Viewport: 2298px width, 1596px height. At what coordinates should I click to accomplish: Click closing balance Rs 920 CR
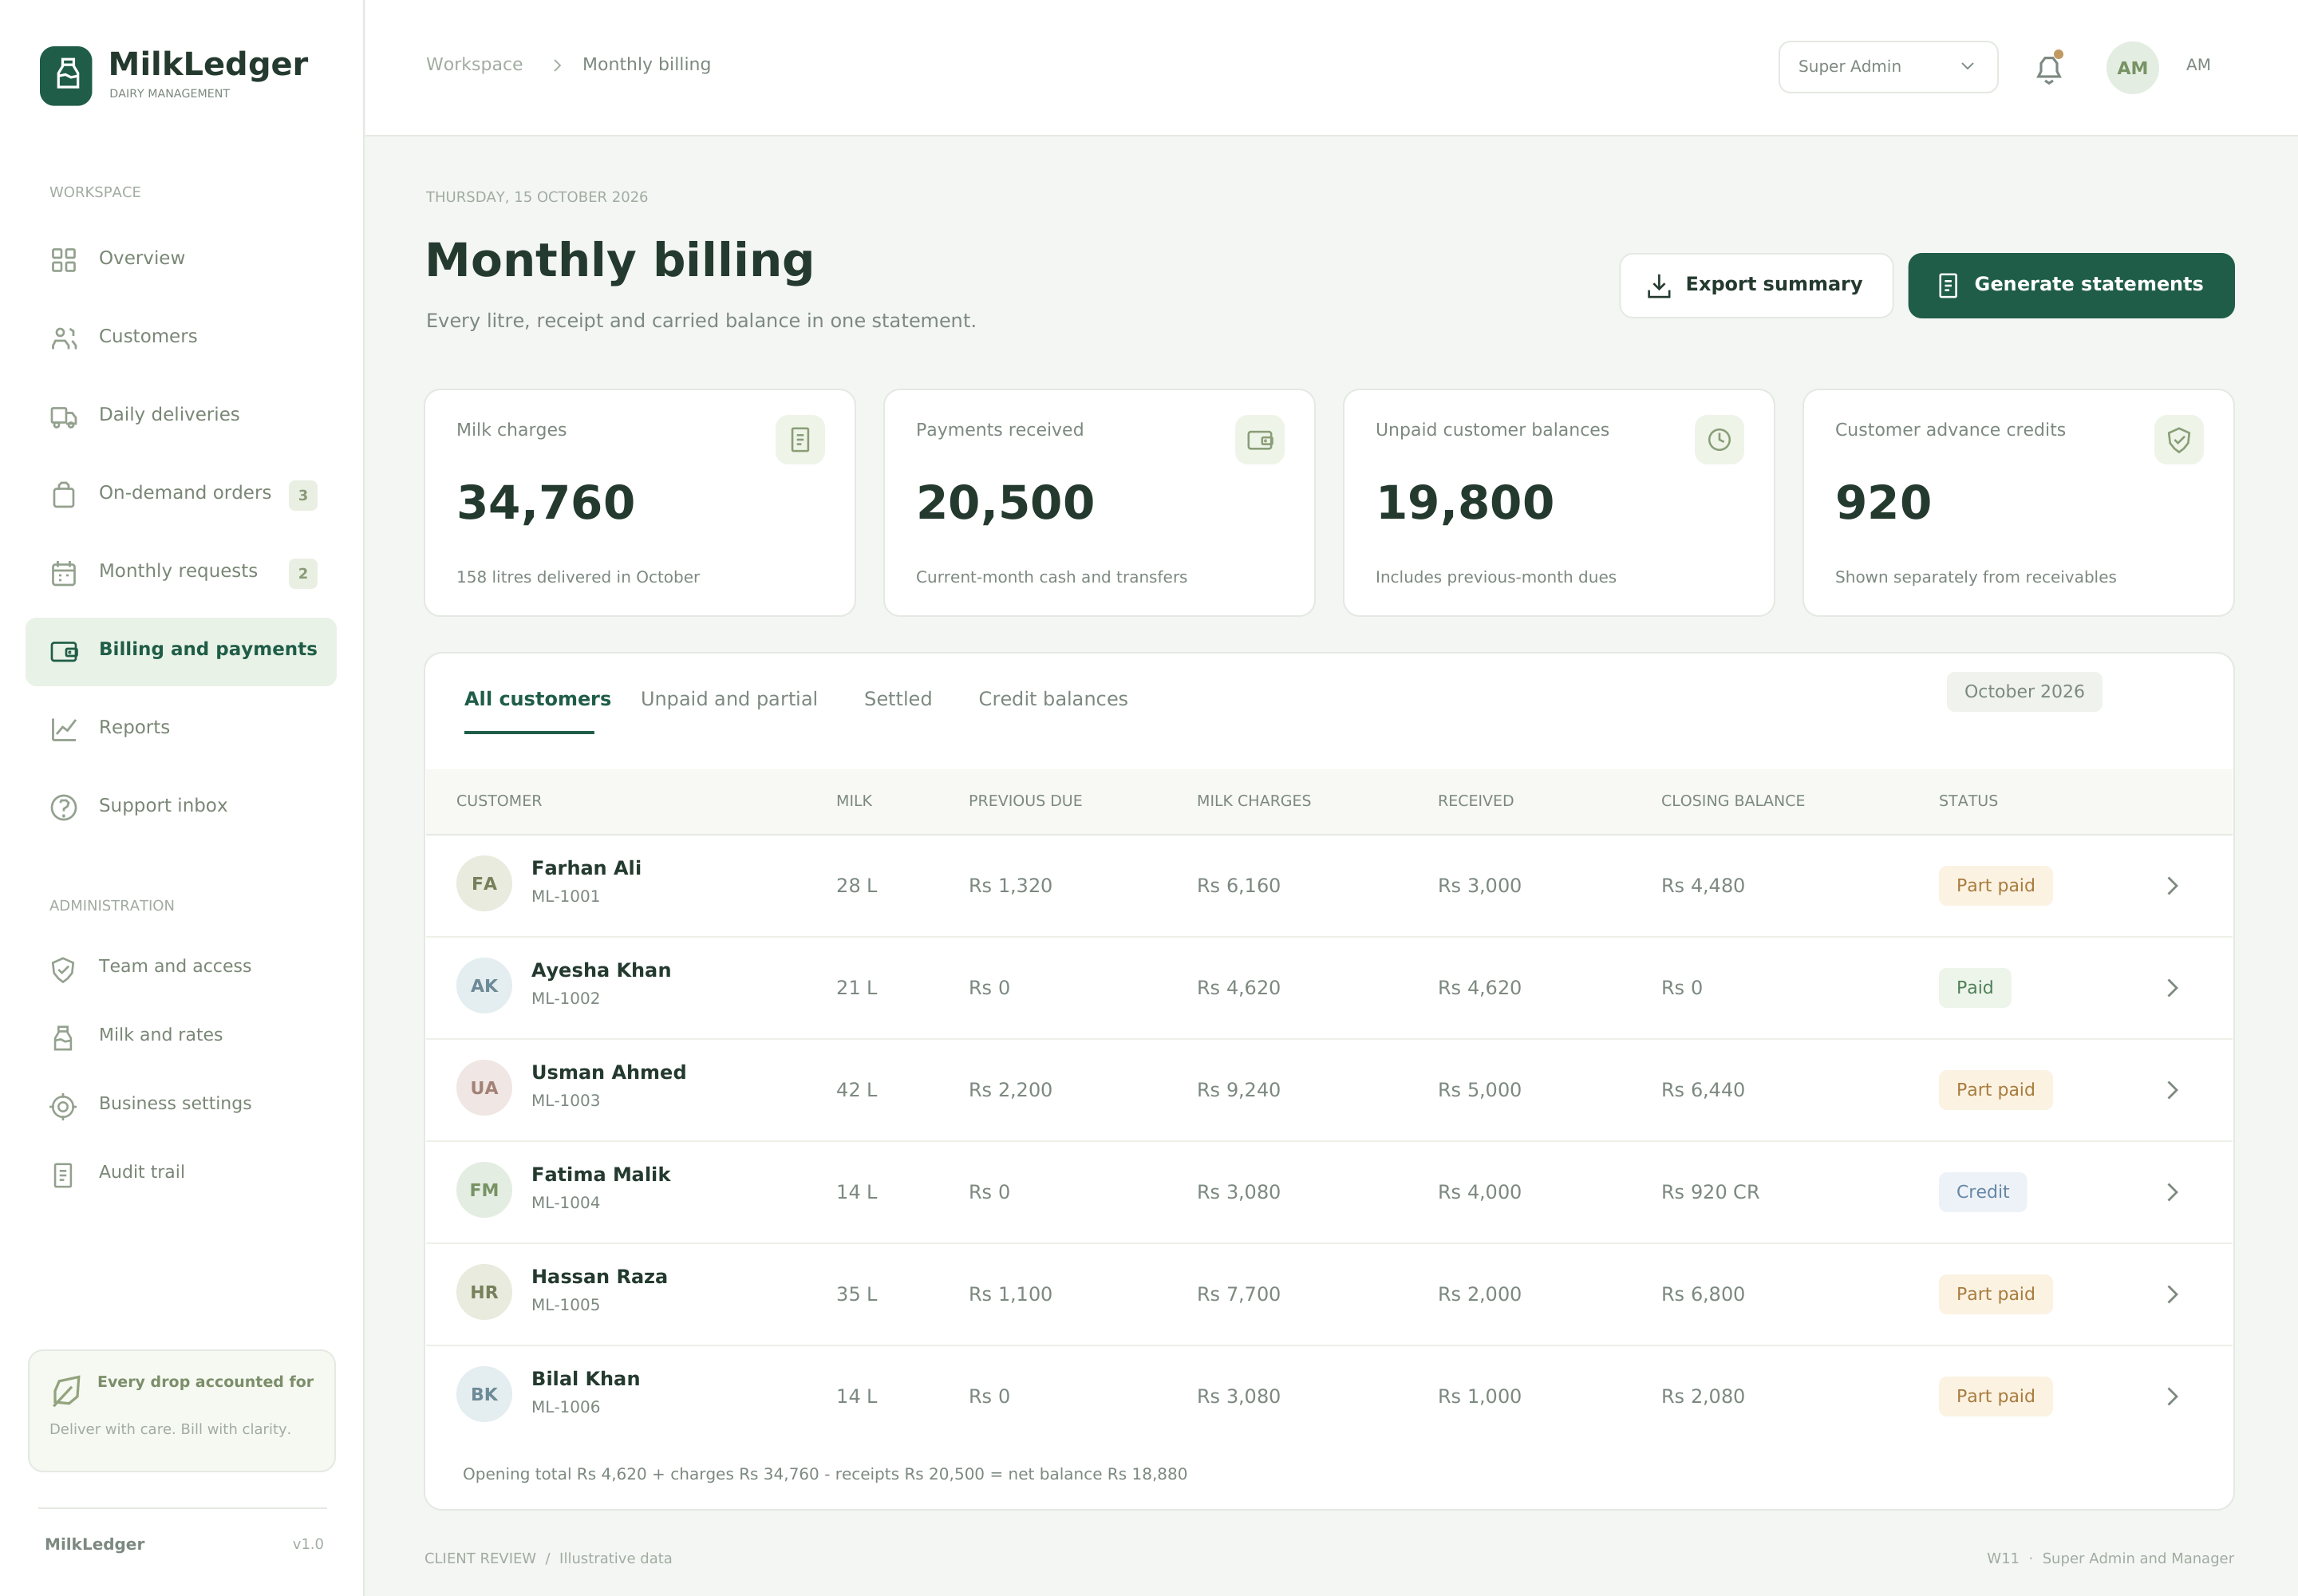1709,1191
